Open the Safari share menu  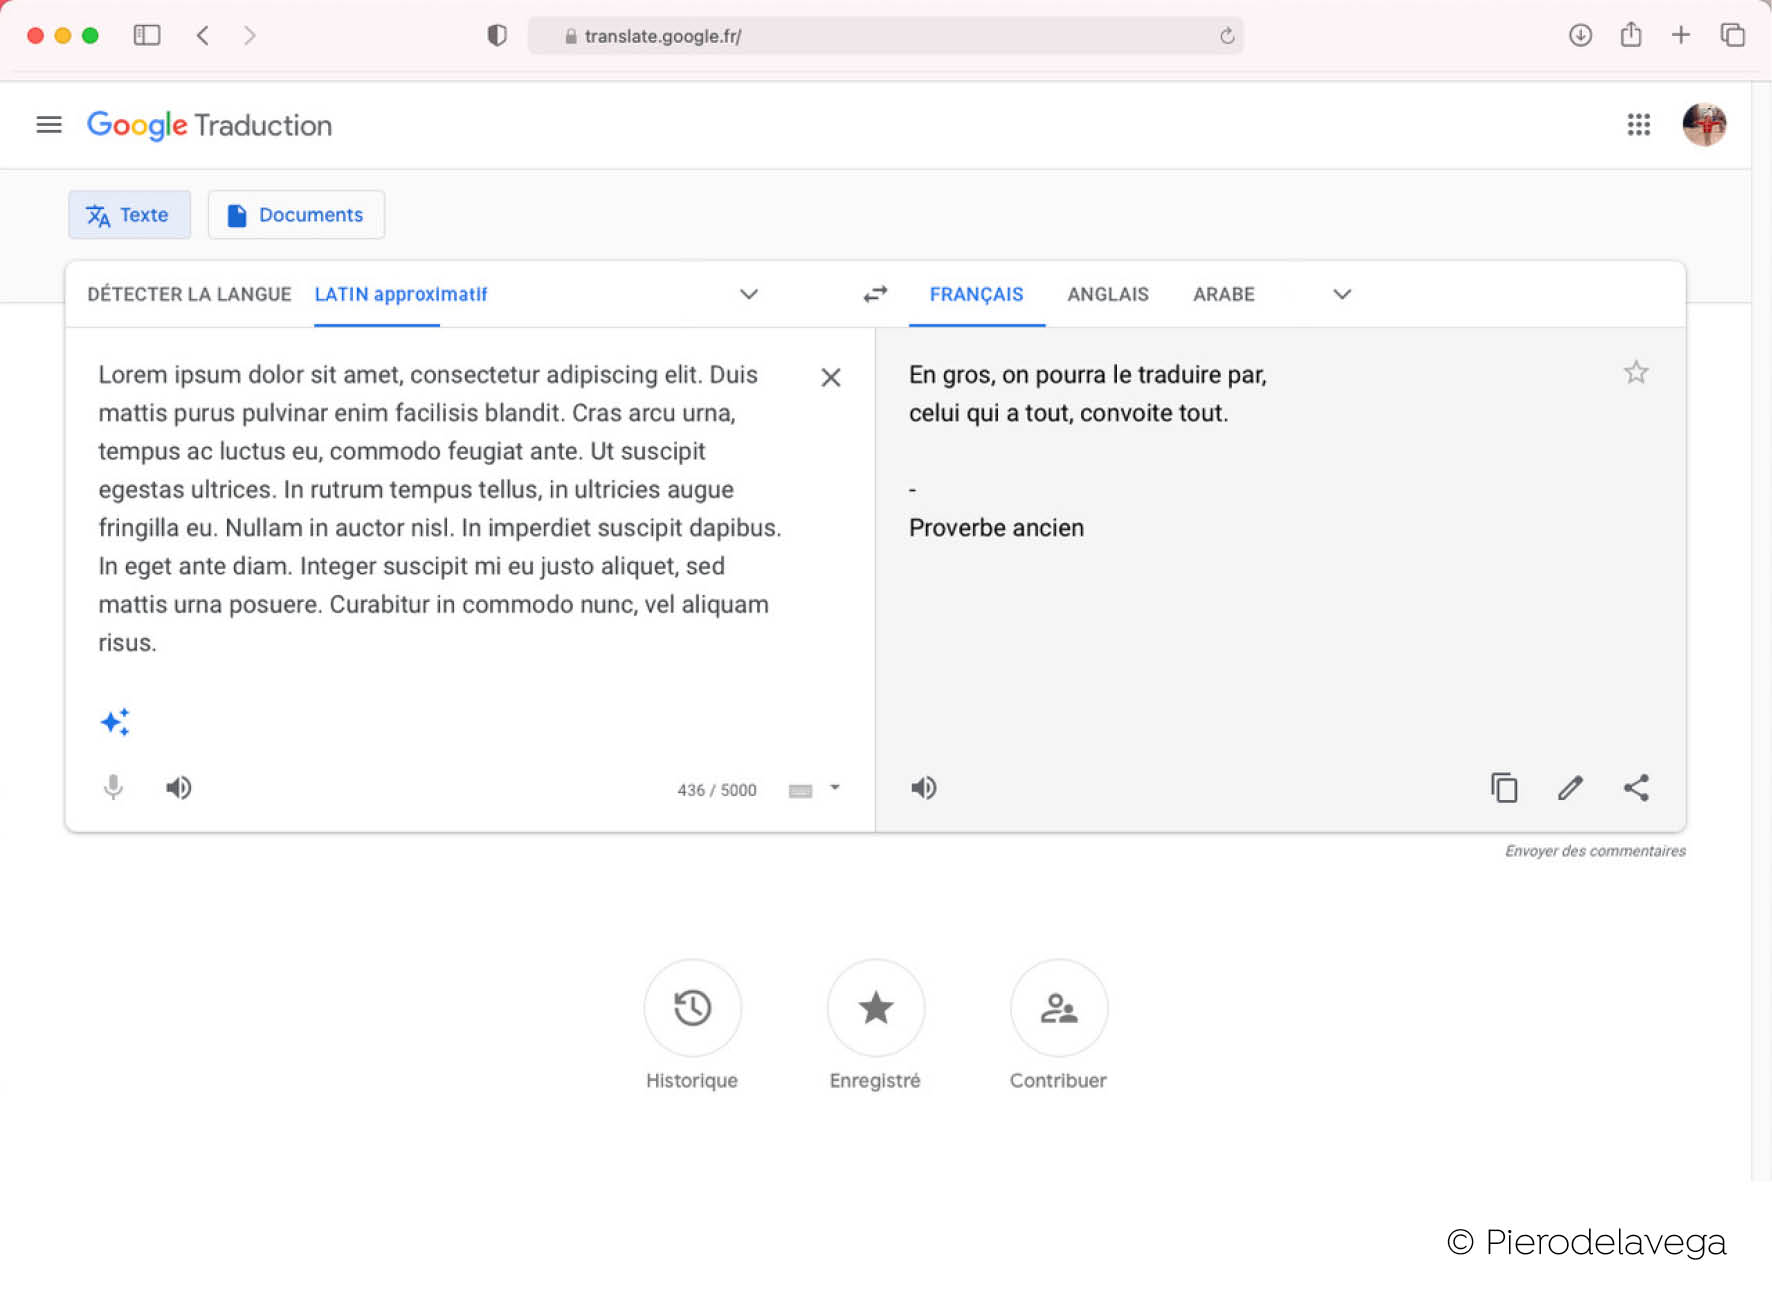pyautogui.click(x=1631, y=35)
